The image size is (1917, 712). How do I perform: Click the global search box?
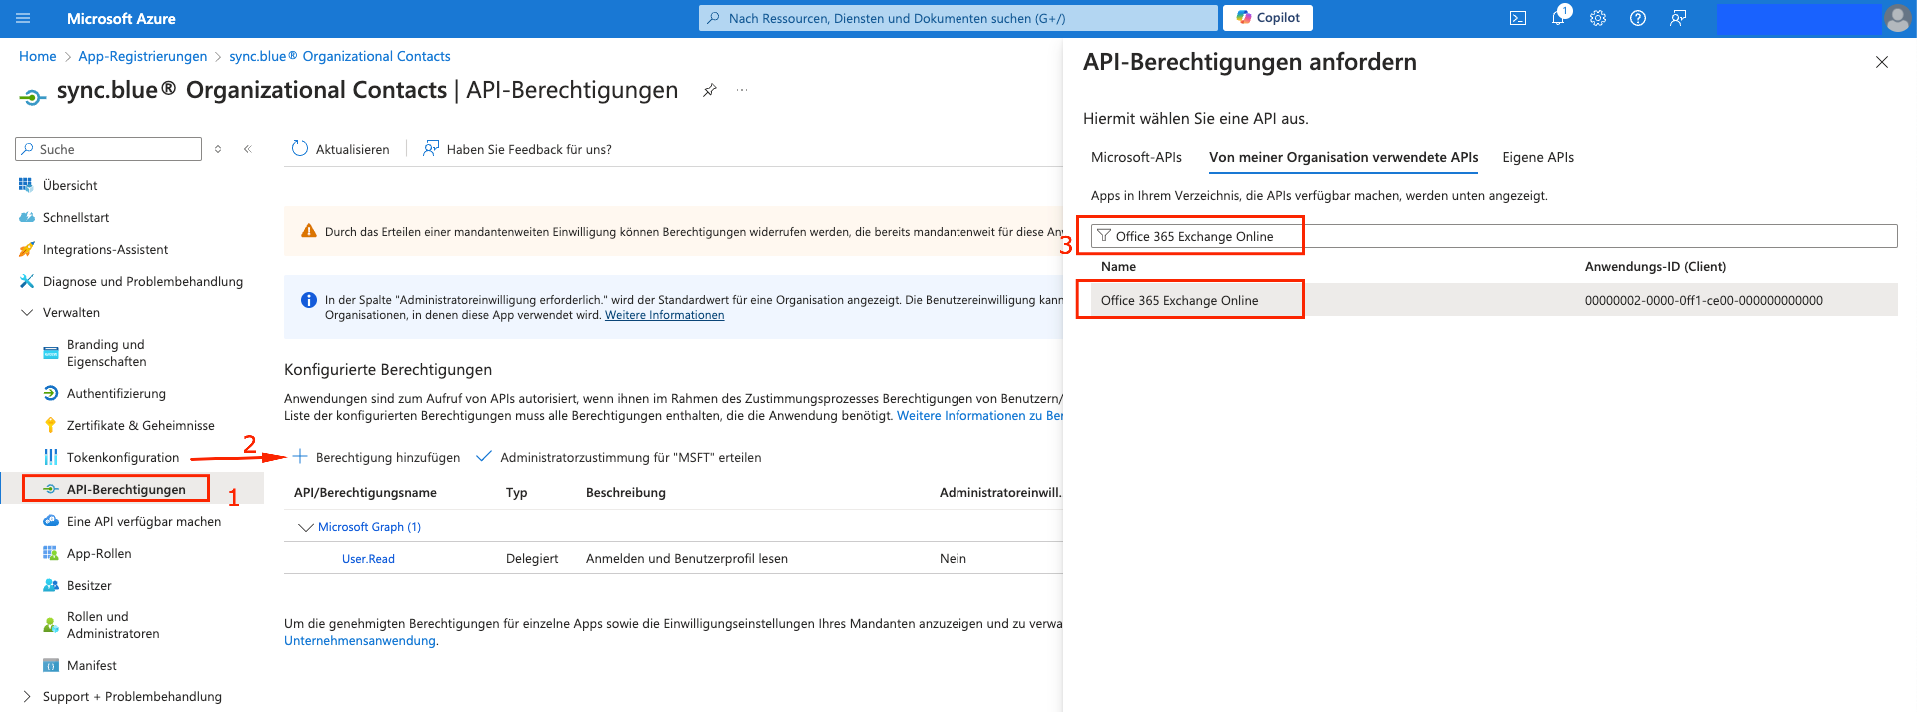click(958, 18)
